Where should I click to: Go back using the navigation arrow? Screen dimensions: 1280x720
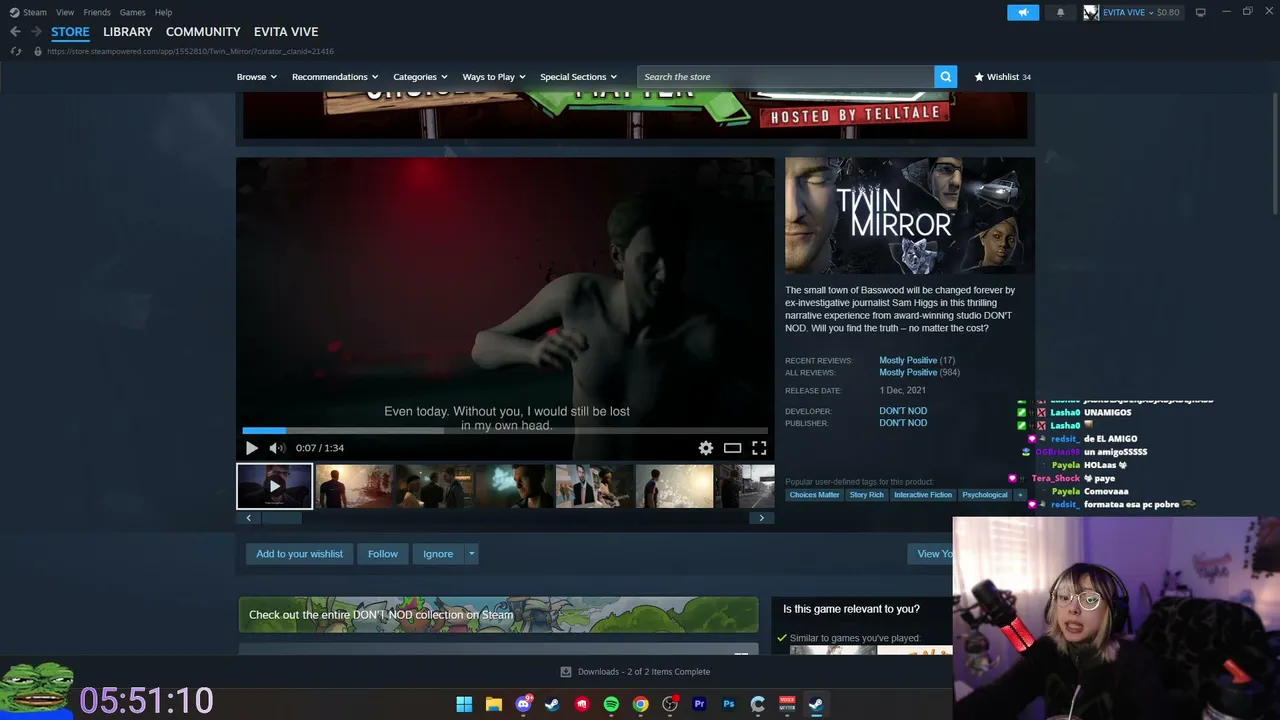pos(15,32)
